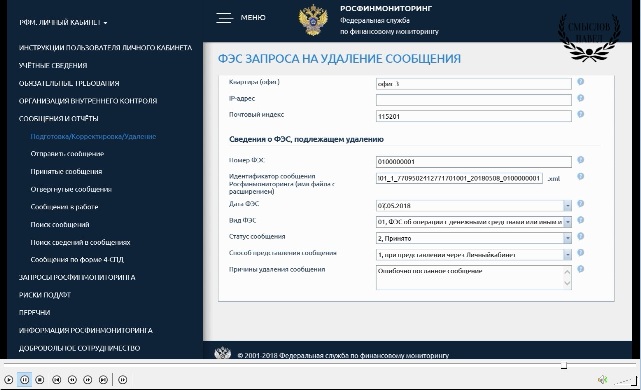
Task: Click the Play button in the player bar
Action: pyautogui.click(x=9, y=380)
